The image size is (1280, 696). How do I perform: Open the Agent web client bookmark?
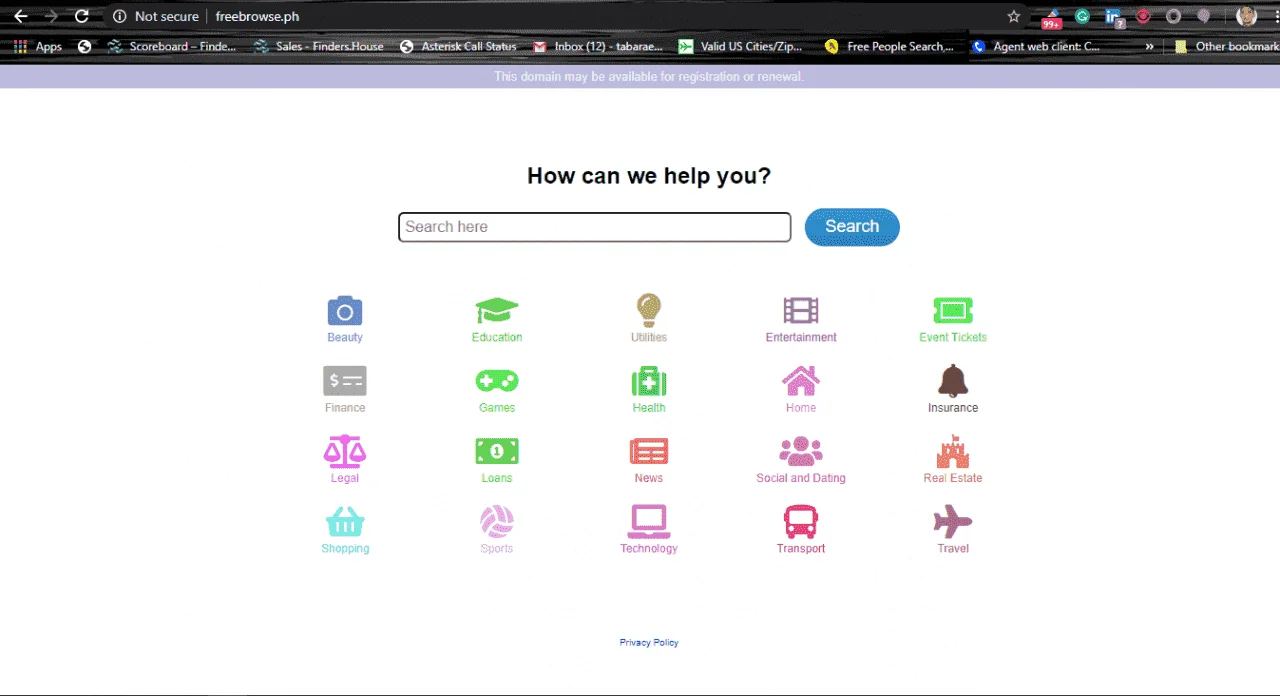tap(1037, 46)
